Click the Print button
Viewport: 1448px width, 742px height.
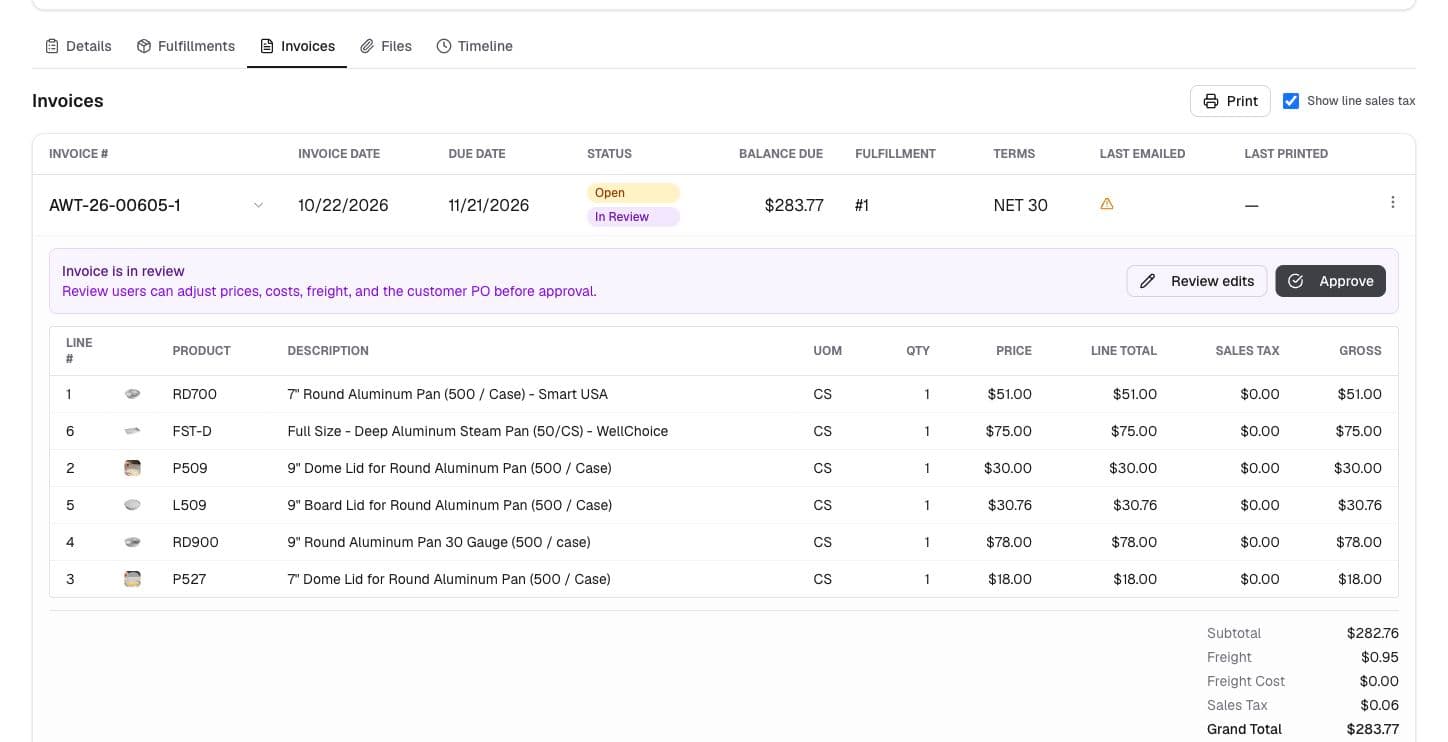click(1230, 101)
